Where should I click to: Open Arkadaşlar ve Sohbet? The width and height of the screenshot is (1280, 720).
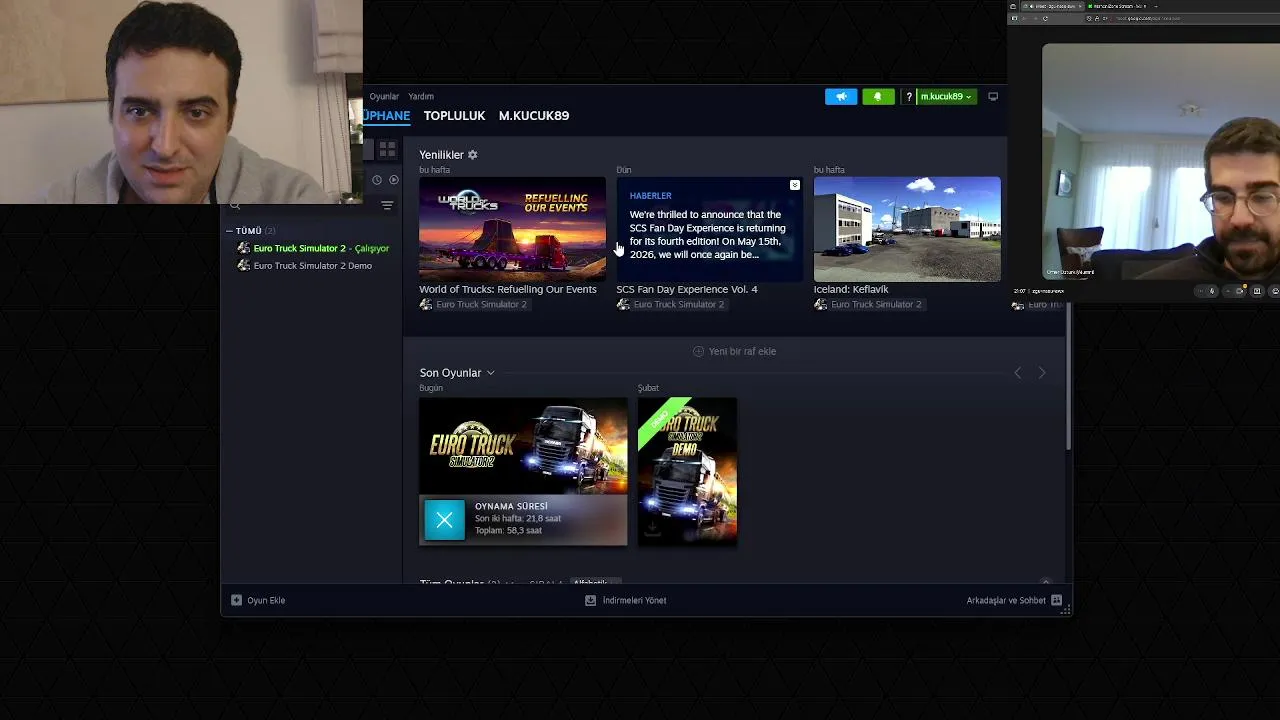1006,600
